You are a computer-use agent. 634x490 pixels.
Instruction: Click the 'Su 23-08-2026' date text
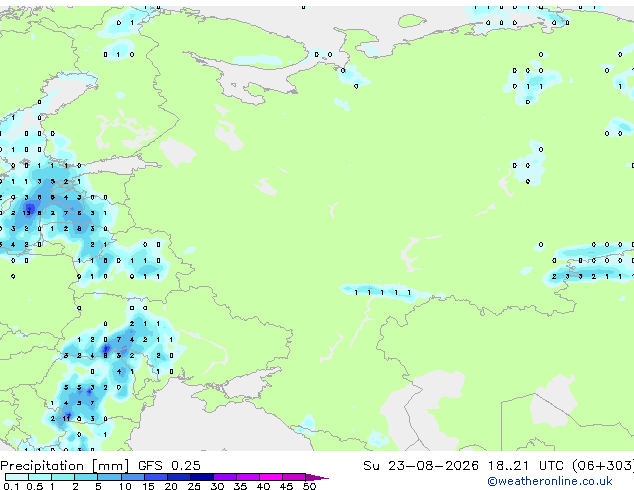pyautogui.click(x=421, y=466)
